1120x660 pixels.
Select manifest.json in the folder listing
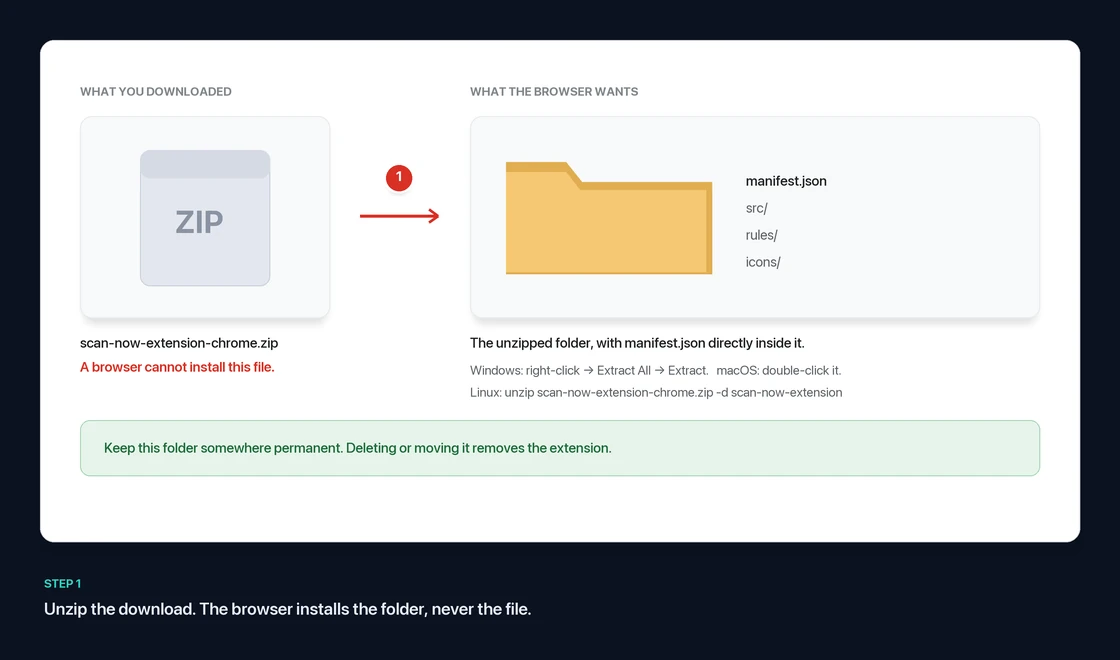click(786, 181)
